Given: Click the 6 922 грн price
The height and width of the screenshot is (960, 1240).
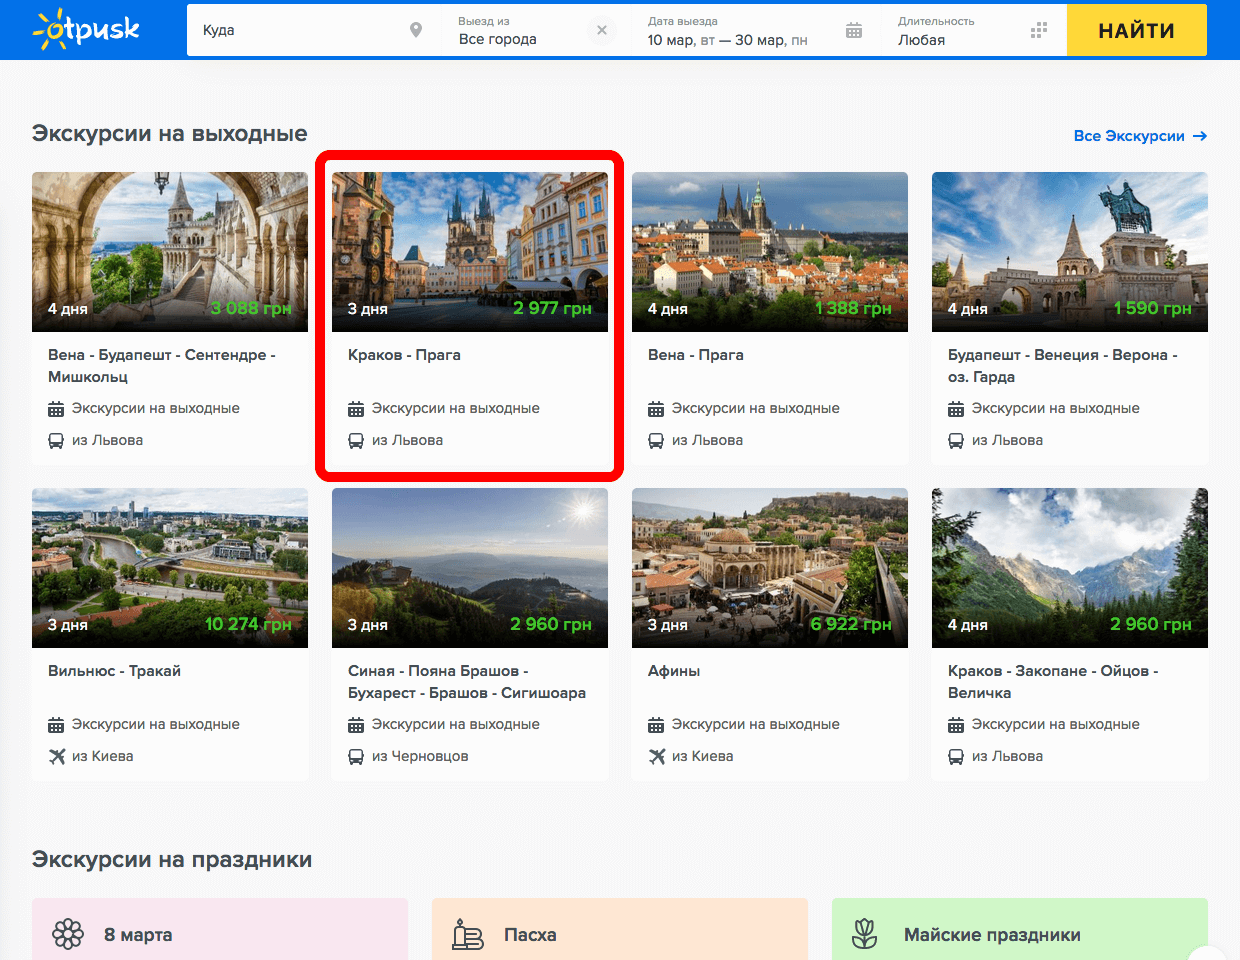Looking at the screenshot, I should pos(851,624).
